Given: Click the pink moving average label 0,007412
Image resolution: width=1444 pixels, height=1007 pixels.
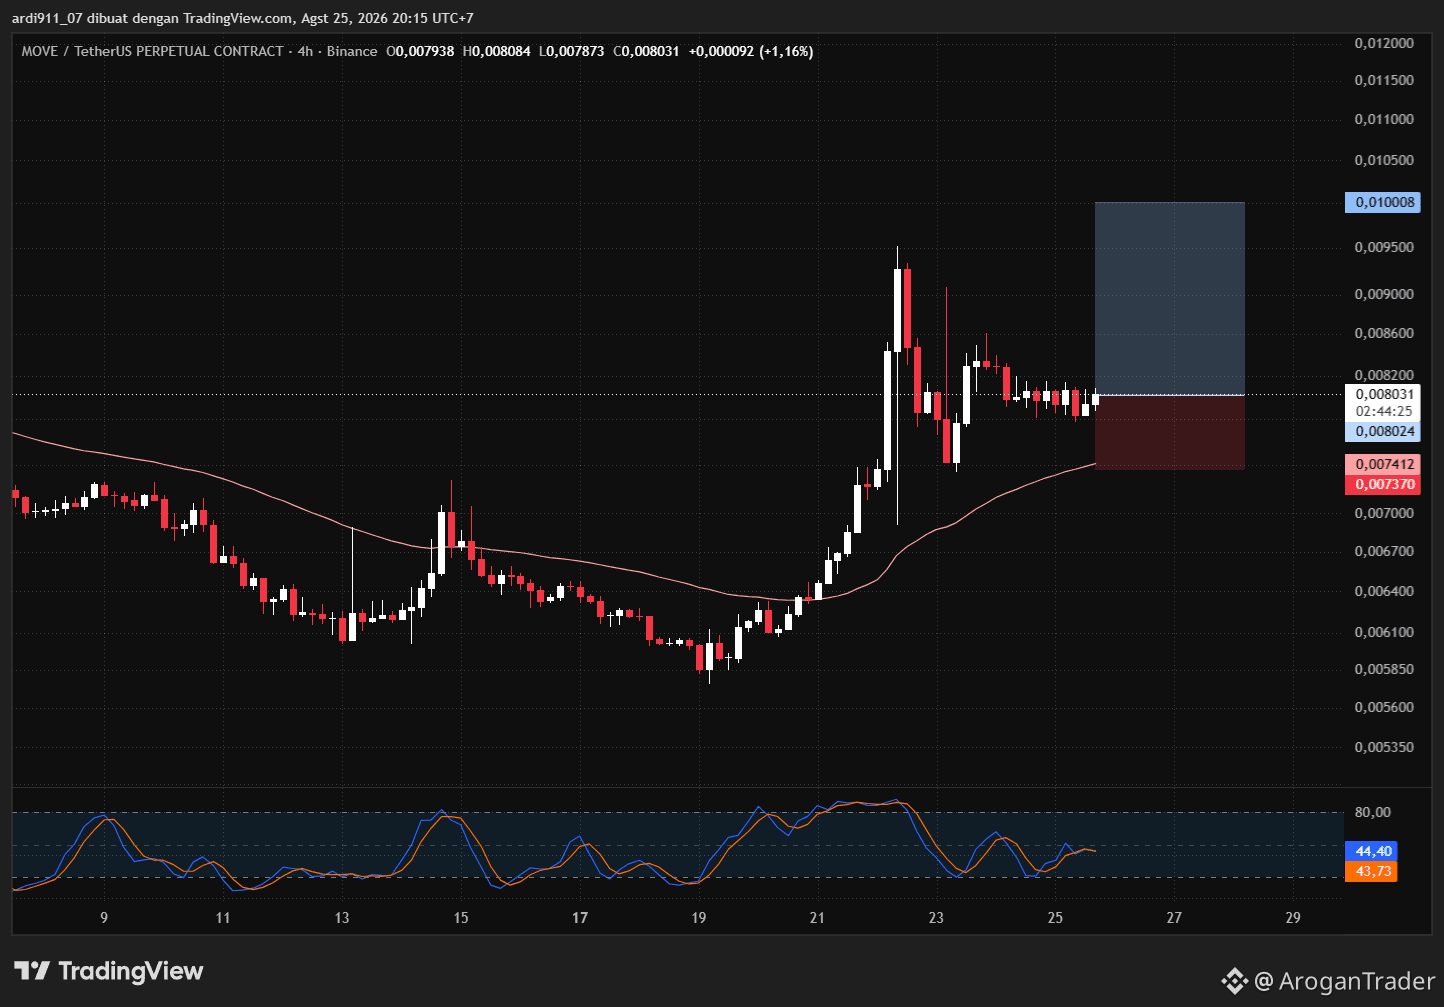Looking at the screenshot, I should click(x=1381, y=464).
